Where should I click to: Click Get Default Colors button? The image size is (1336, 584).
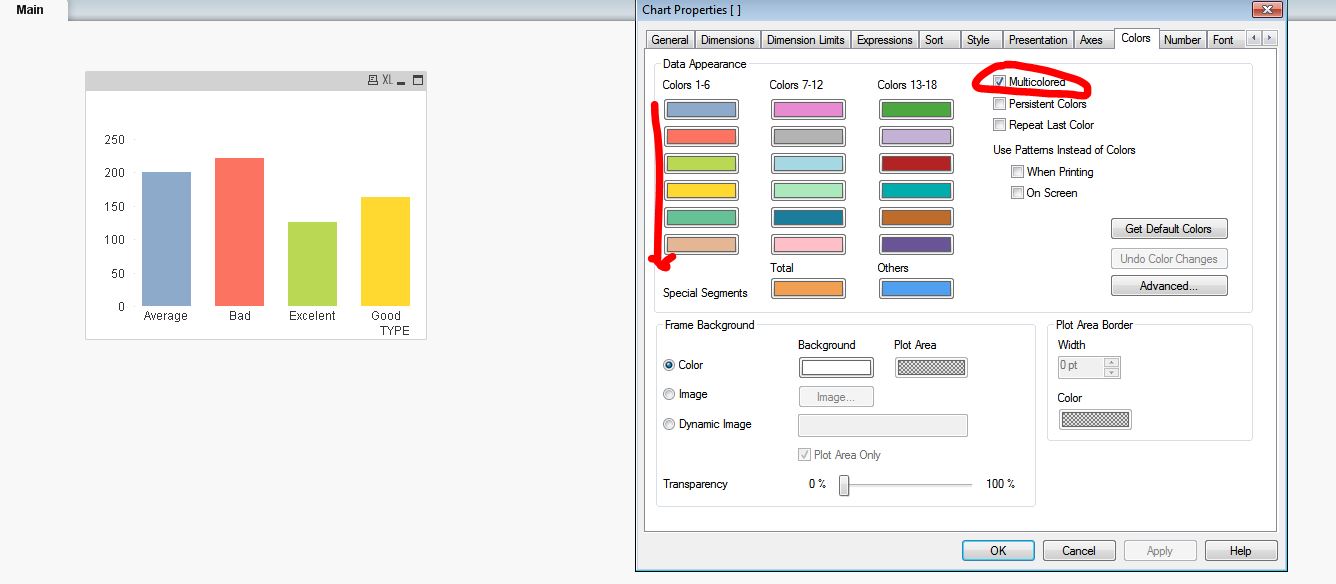1169,229
